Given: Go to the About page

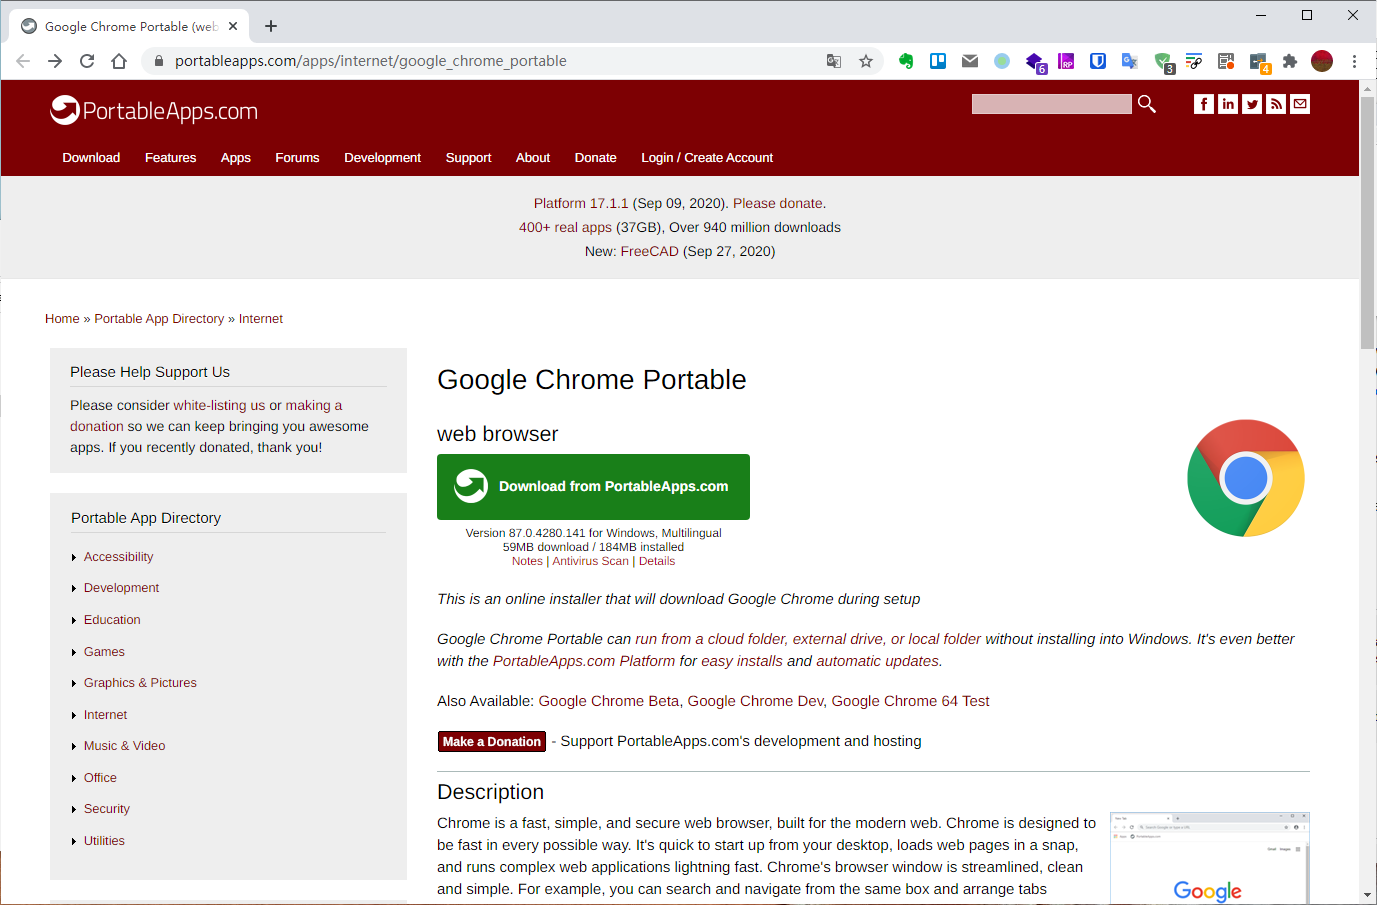Looking at the screenshot, I should tap(533, 158).
